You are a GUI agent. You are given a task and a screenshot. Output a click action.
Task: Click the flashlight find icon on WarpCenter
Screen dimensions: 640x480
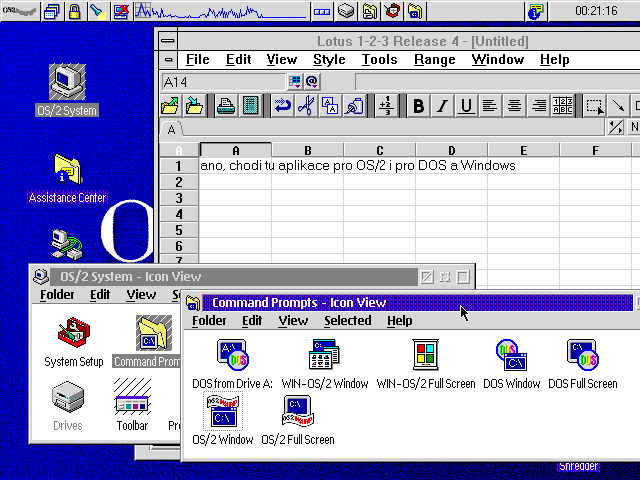point(98,11)
